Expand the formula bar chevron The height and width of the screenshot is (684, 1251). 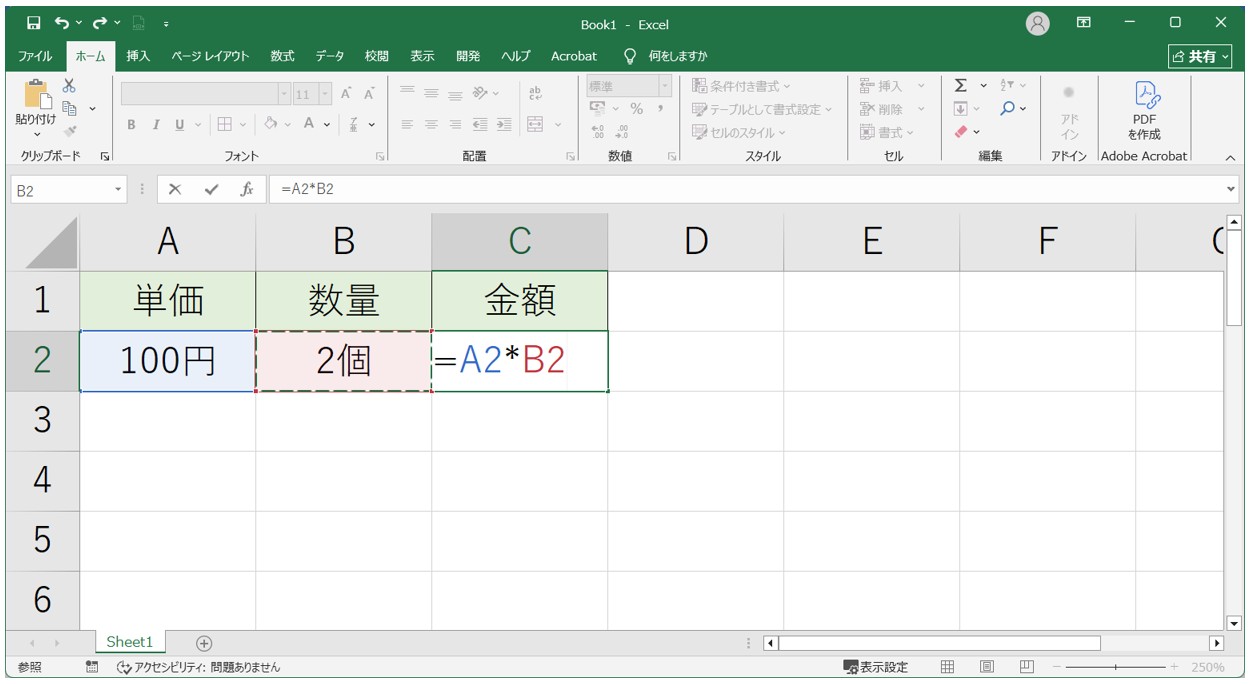[x=1230, y=189]
